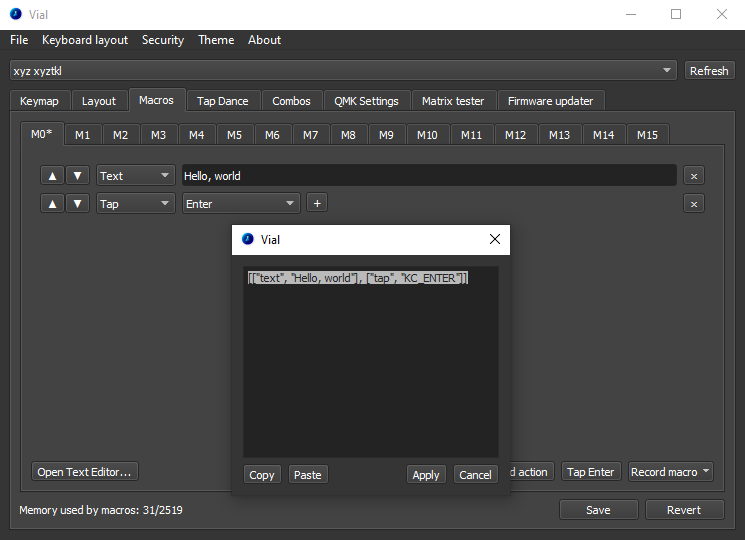The width and height of the screenshot is (745, 540).
Task: Revert macro changes
Action: coord(684,510)
